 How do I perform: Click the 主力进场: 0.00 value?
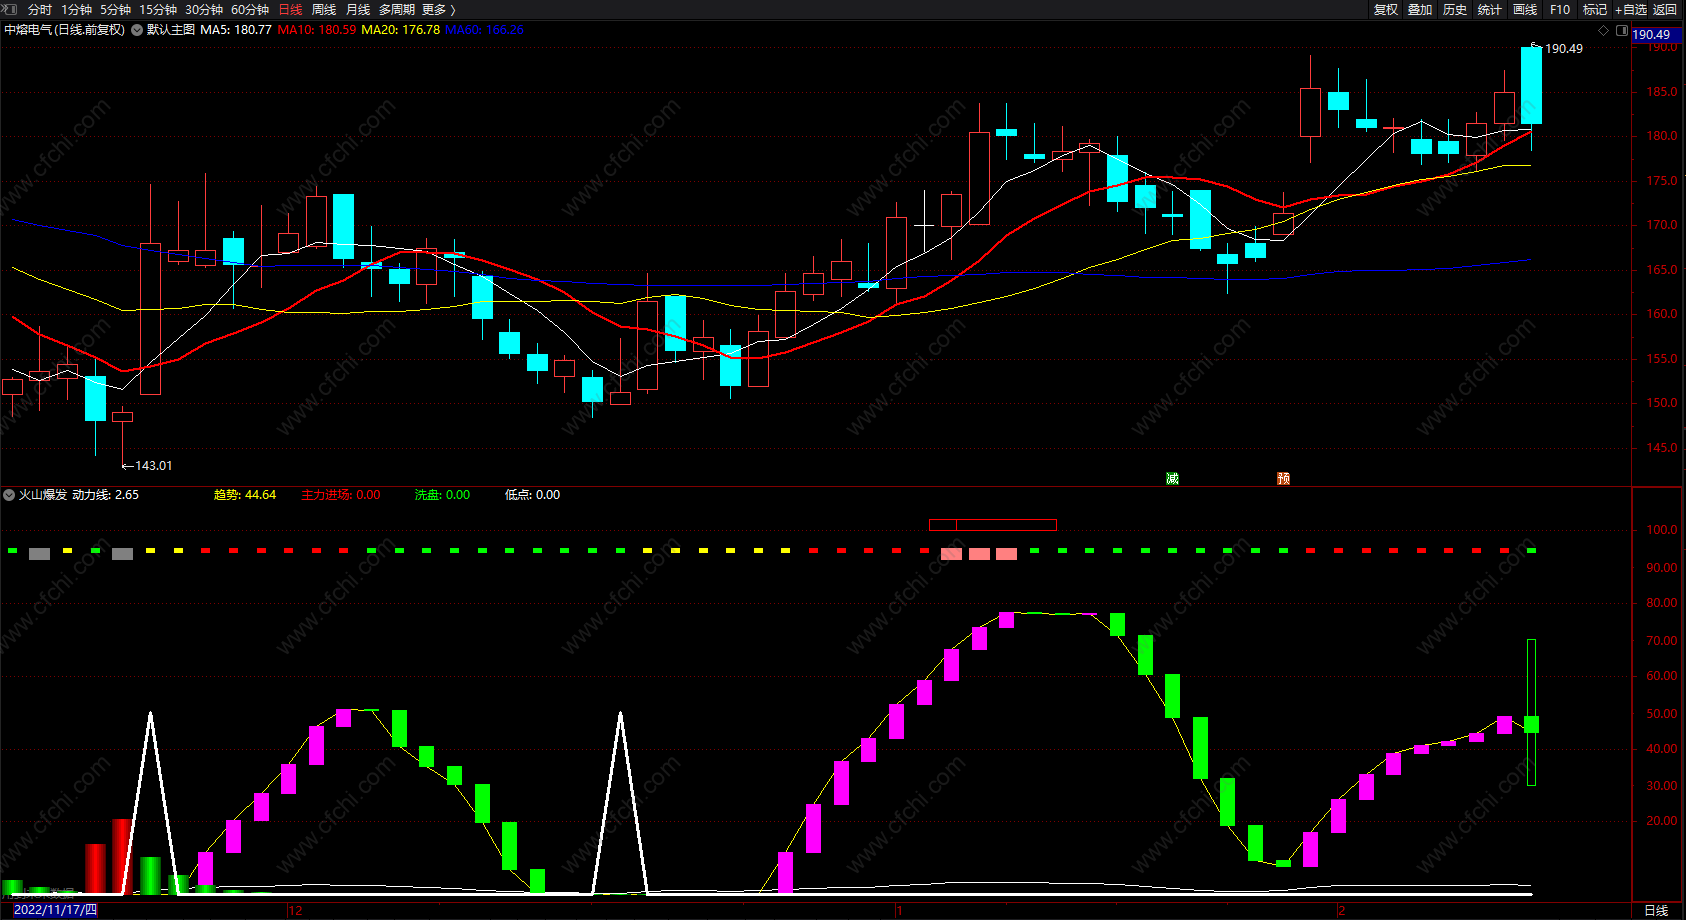tap(341, 495)
